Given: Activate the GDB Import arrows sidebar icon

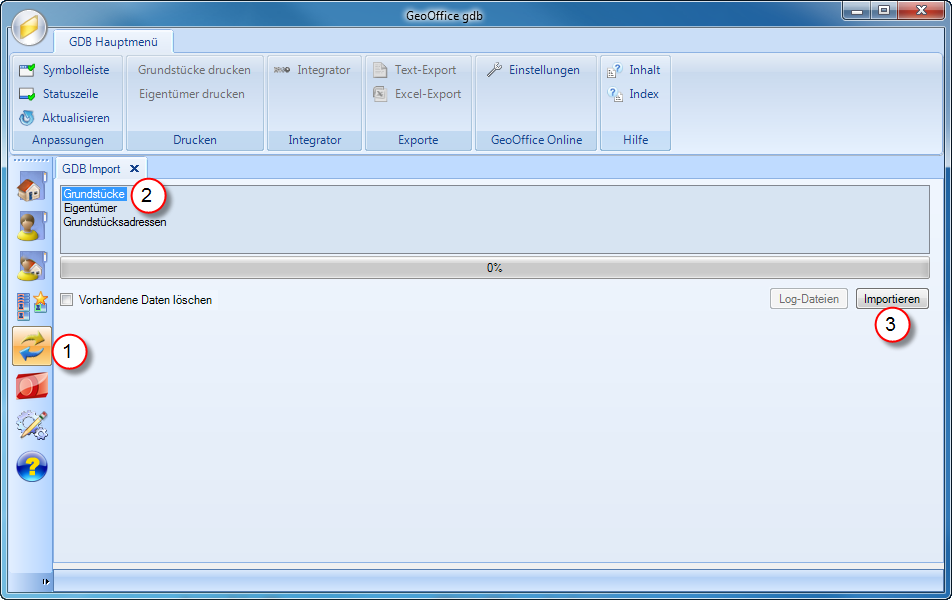Looking at the screenshot, I should point(30,345).
